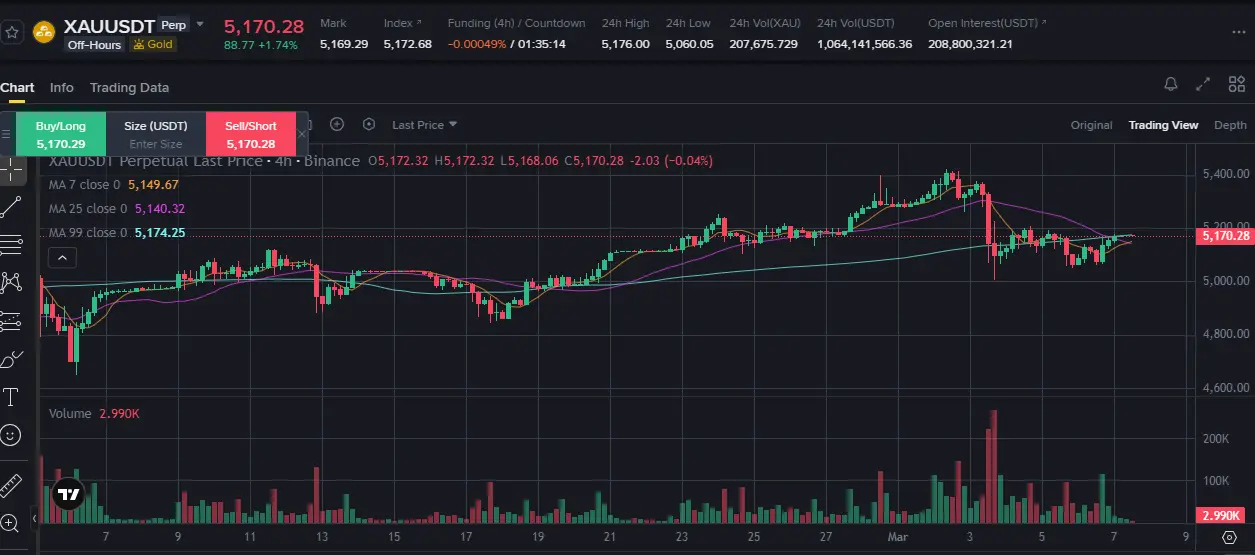The image size is (1255, 555).
Task: Select the XABCD pattern tool
Action: [x=12, y=283]
